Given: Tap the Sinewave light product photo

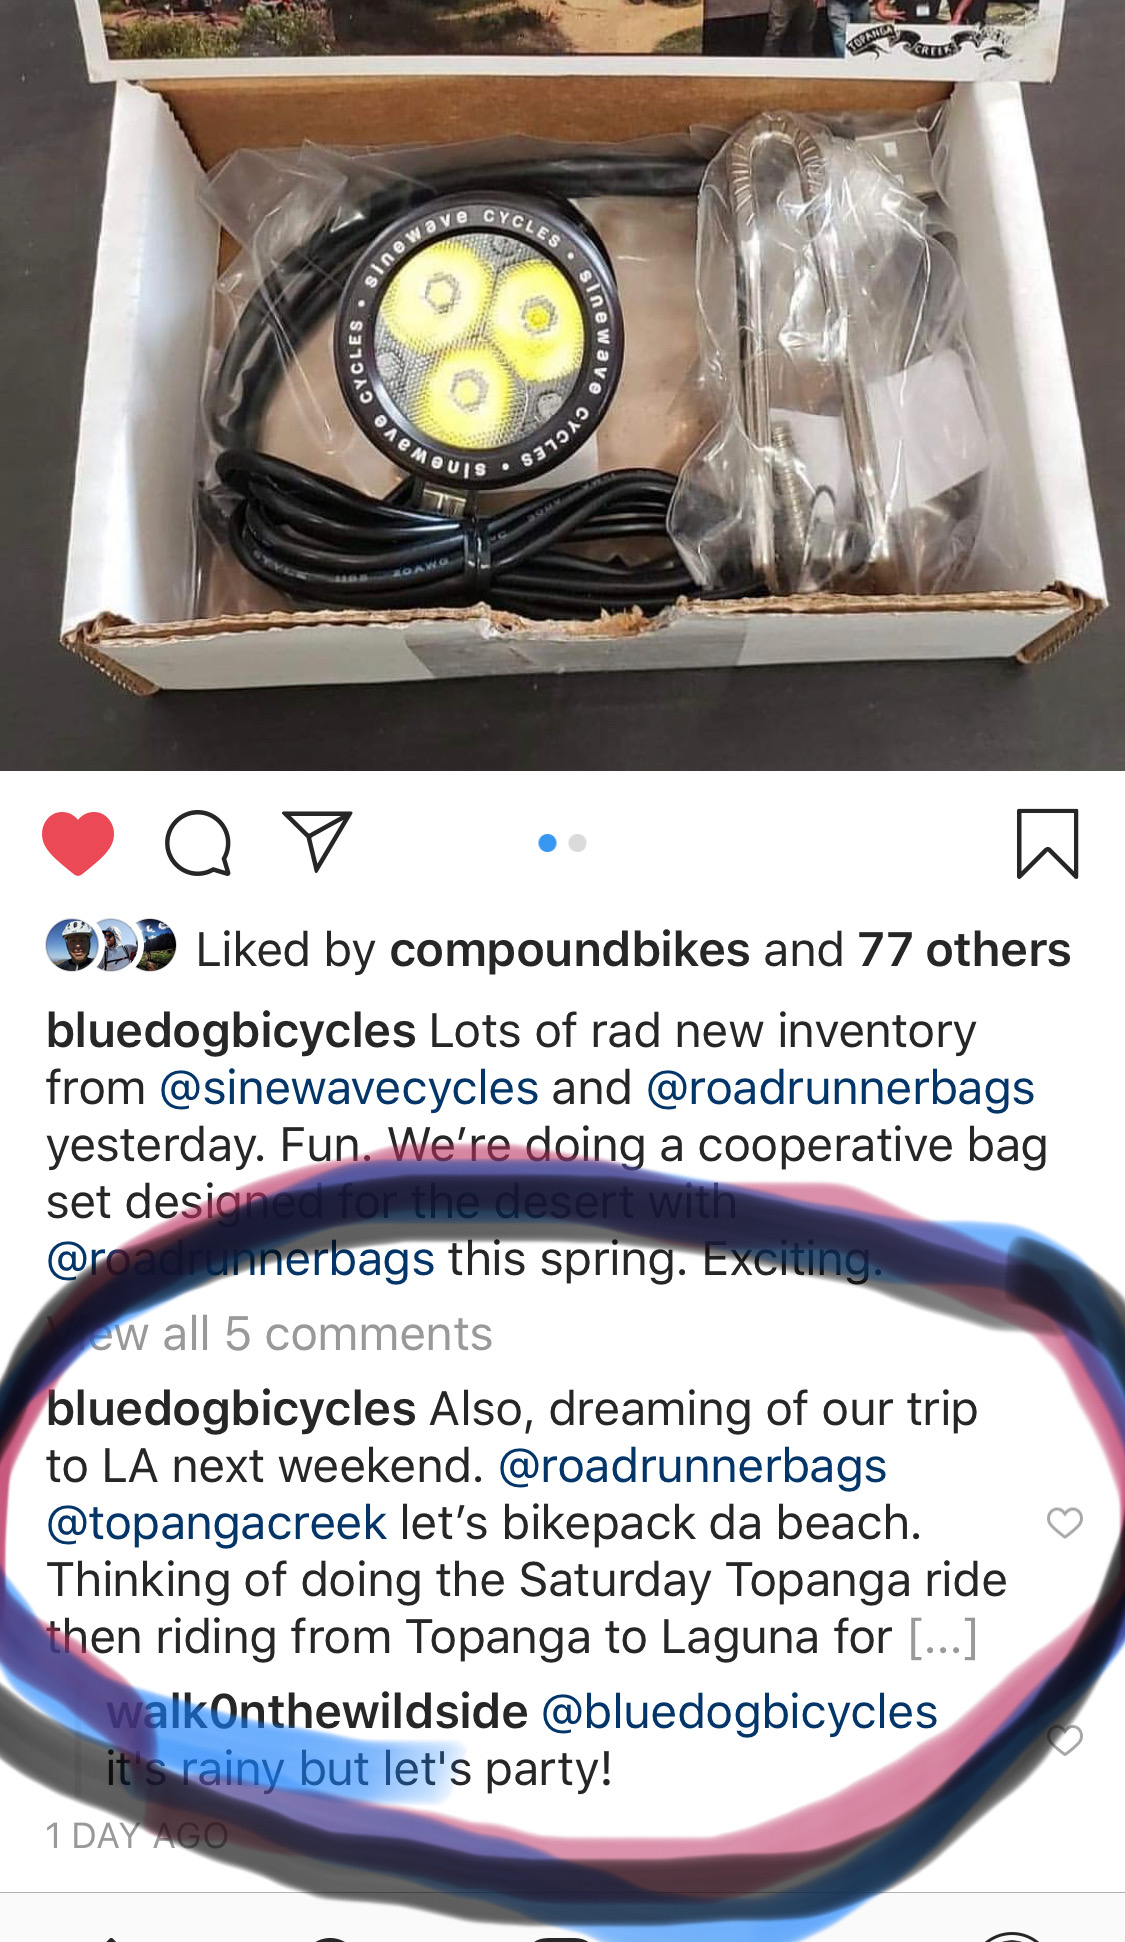Looking at the screenshot, I should coord(562,385).
